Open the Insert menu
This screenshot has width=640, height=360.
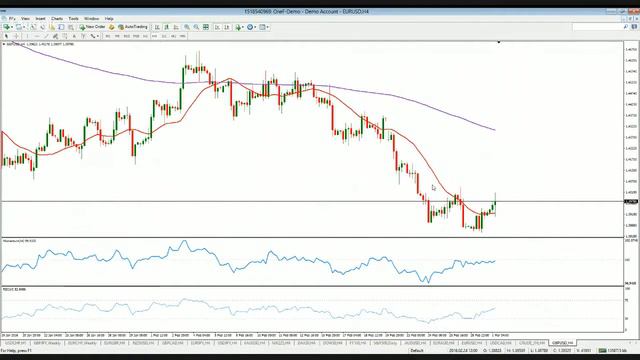click(x=40, y=19)
